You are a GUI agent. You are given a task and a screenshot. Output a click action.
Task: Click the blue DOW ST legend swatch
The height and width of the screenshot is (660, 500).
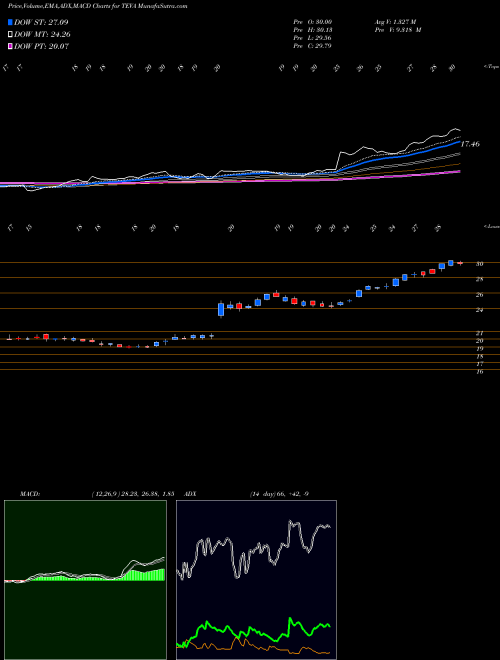[x=10, y=22]
